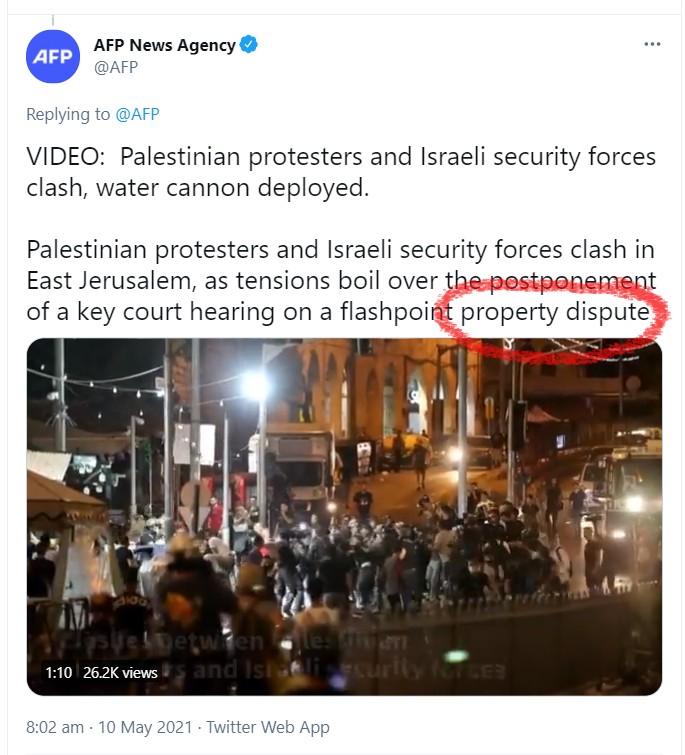
Task: Click the circled 'property dispute' text
Action: [x=555, y=312]
